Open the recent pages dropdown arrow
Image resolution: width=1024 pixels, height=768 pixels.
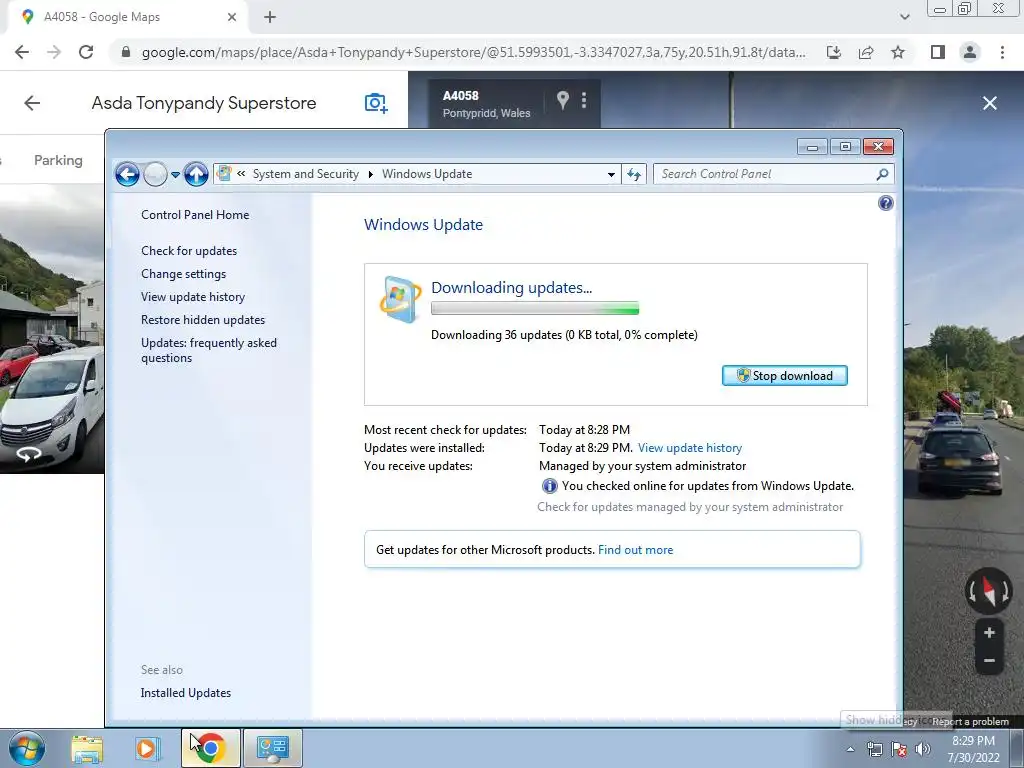(x=175, y=174)
